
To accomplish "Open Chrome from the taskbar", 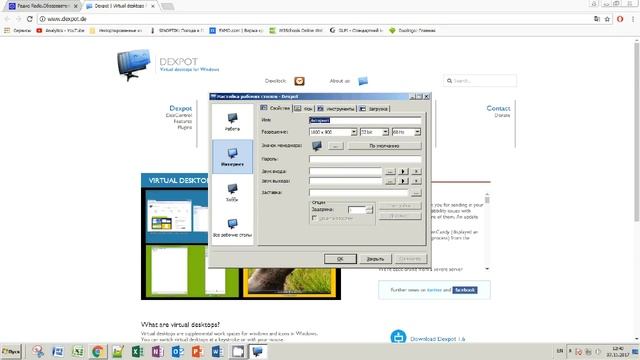I will [x=98, y=351].
